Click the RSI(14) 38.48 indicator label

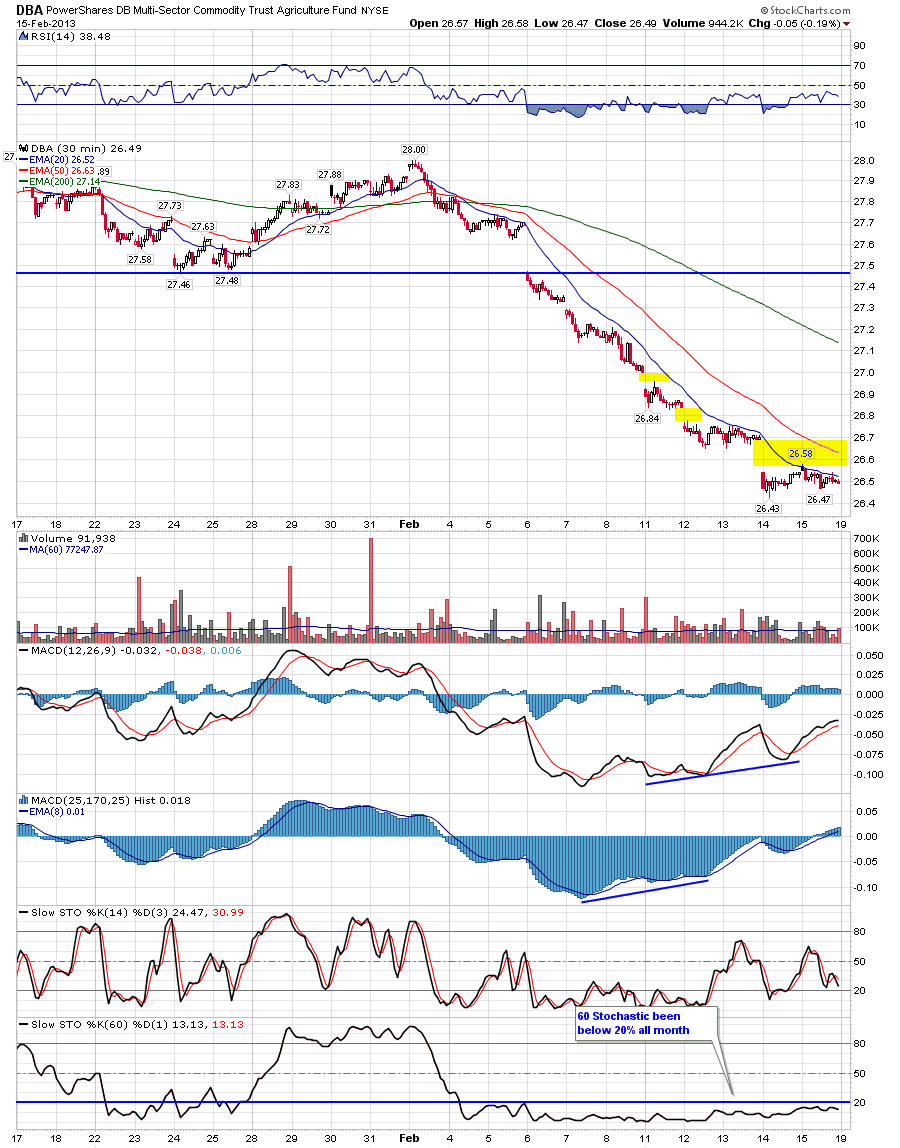[70, 36]
